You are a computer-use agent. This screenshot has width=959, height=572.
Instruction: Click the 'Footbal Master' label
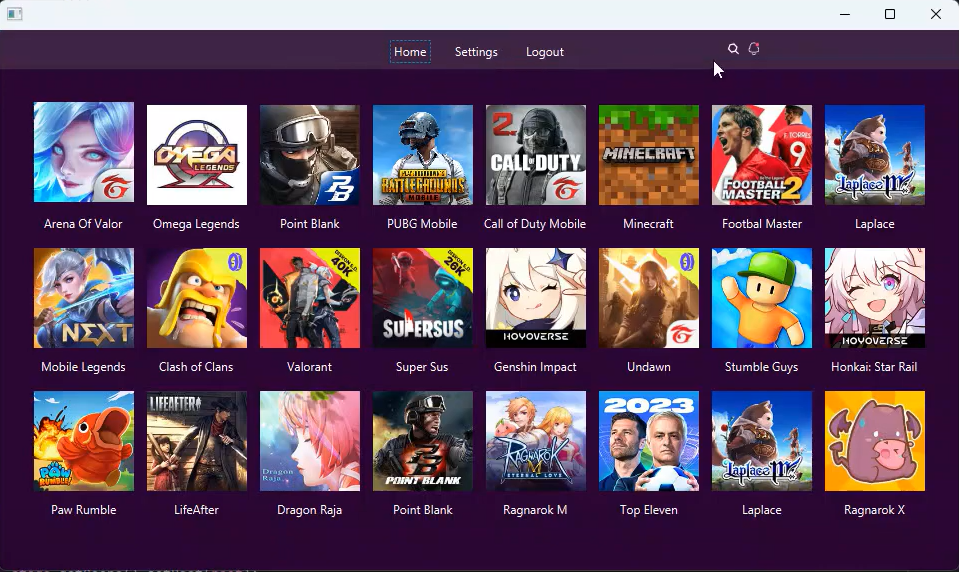click(x=762, y=224)
